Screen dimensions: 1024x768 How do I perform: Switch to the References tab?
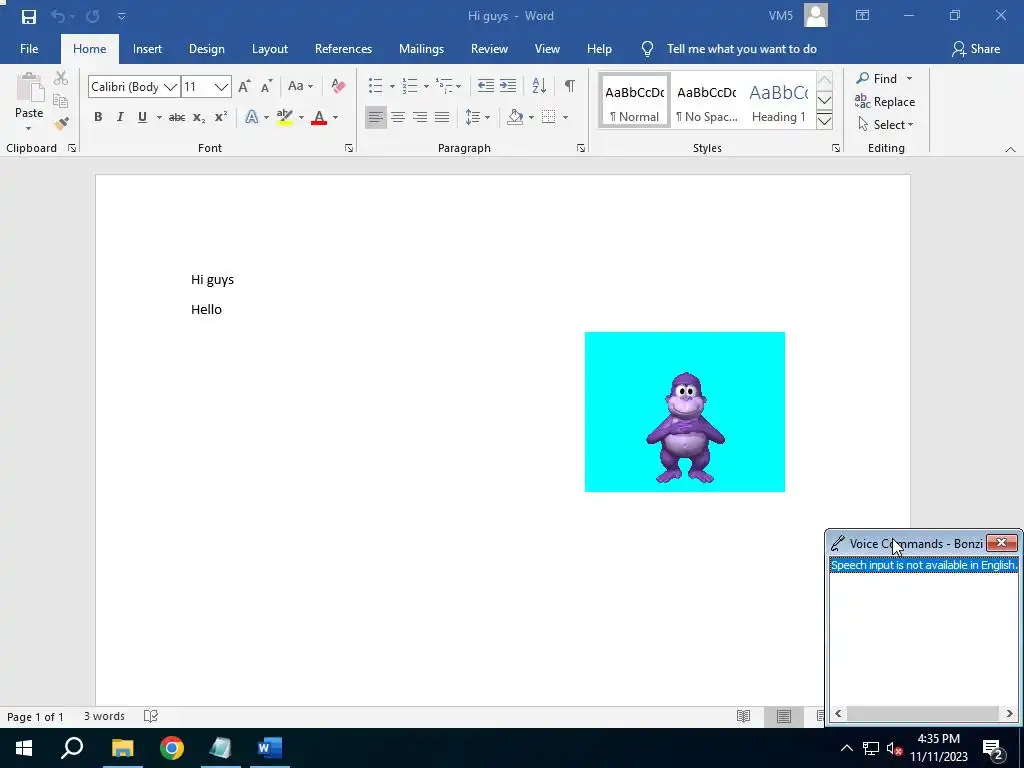pyautogui.click(x=343, y=49)
